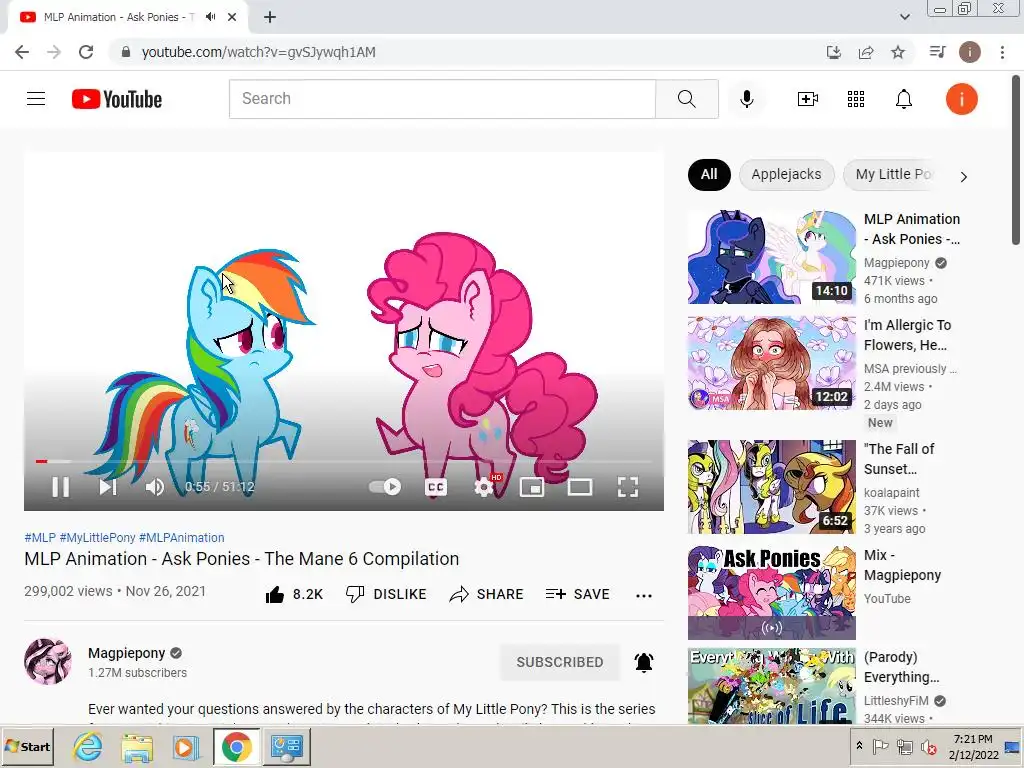Open a new browser tab

270,17
